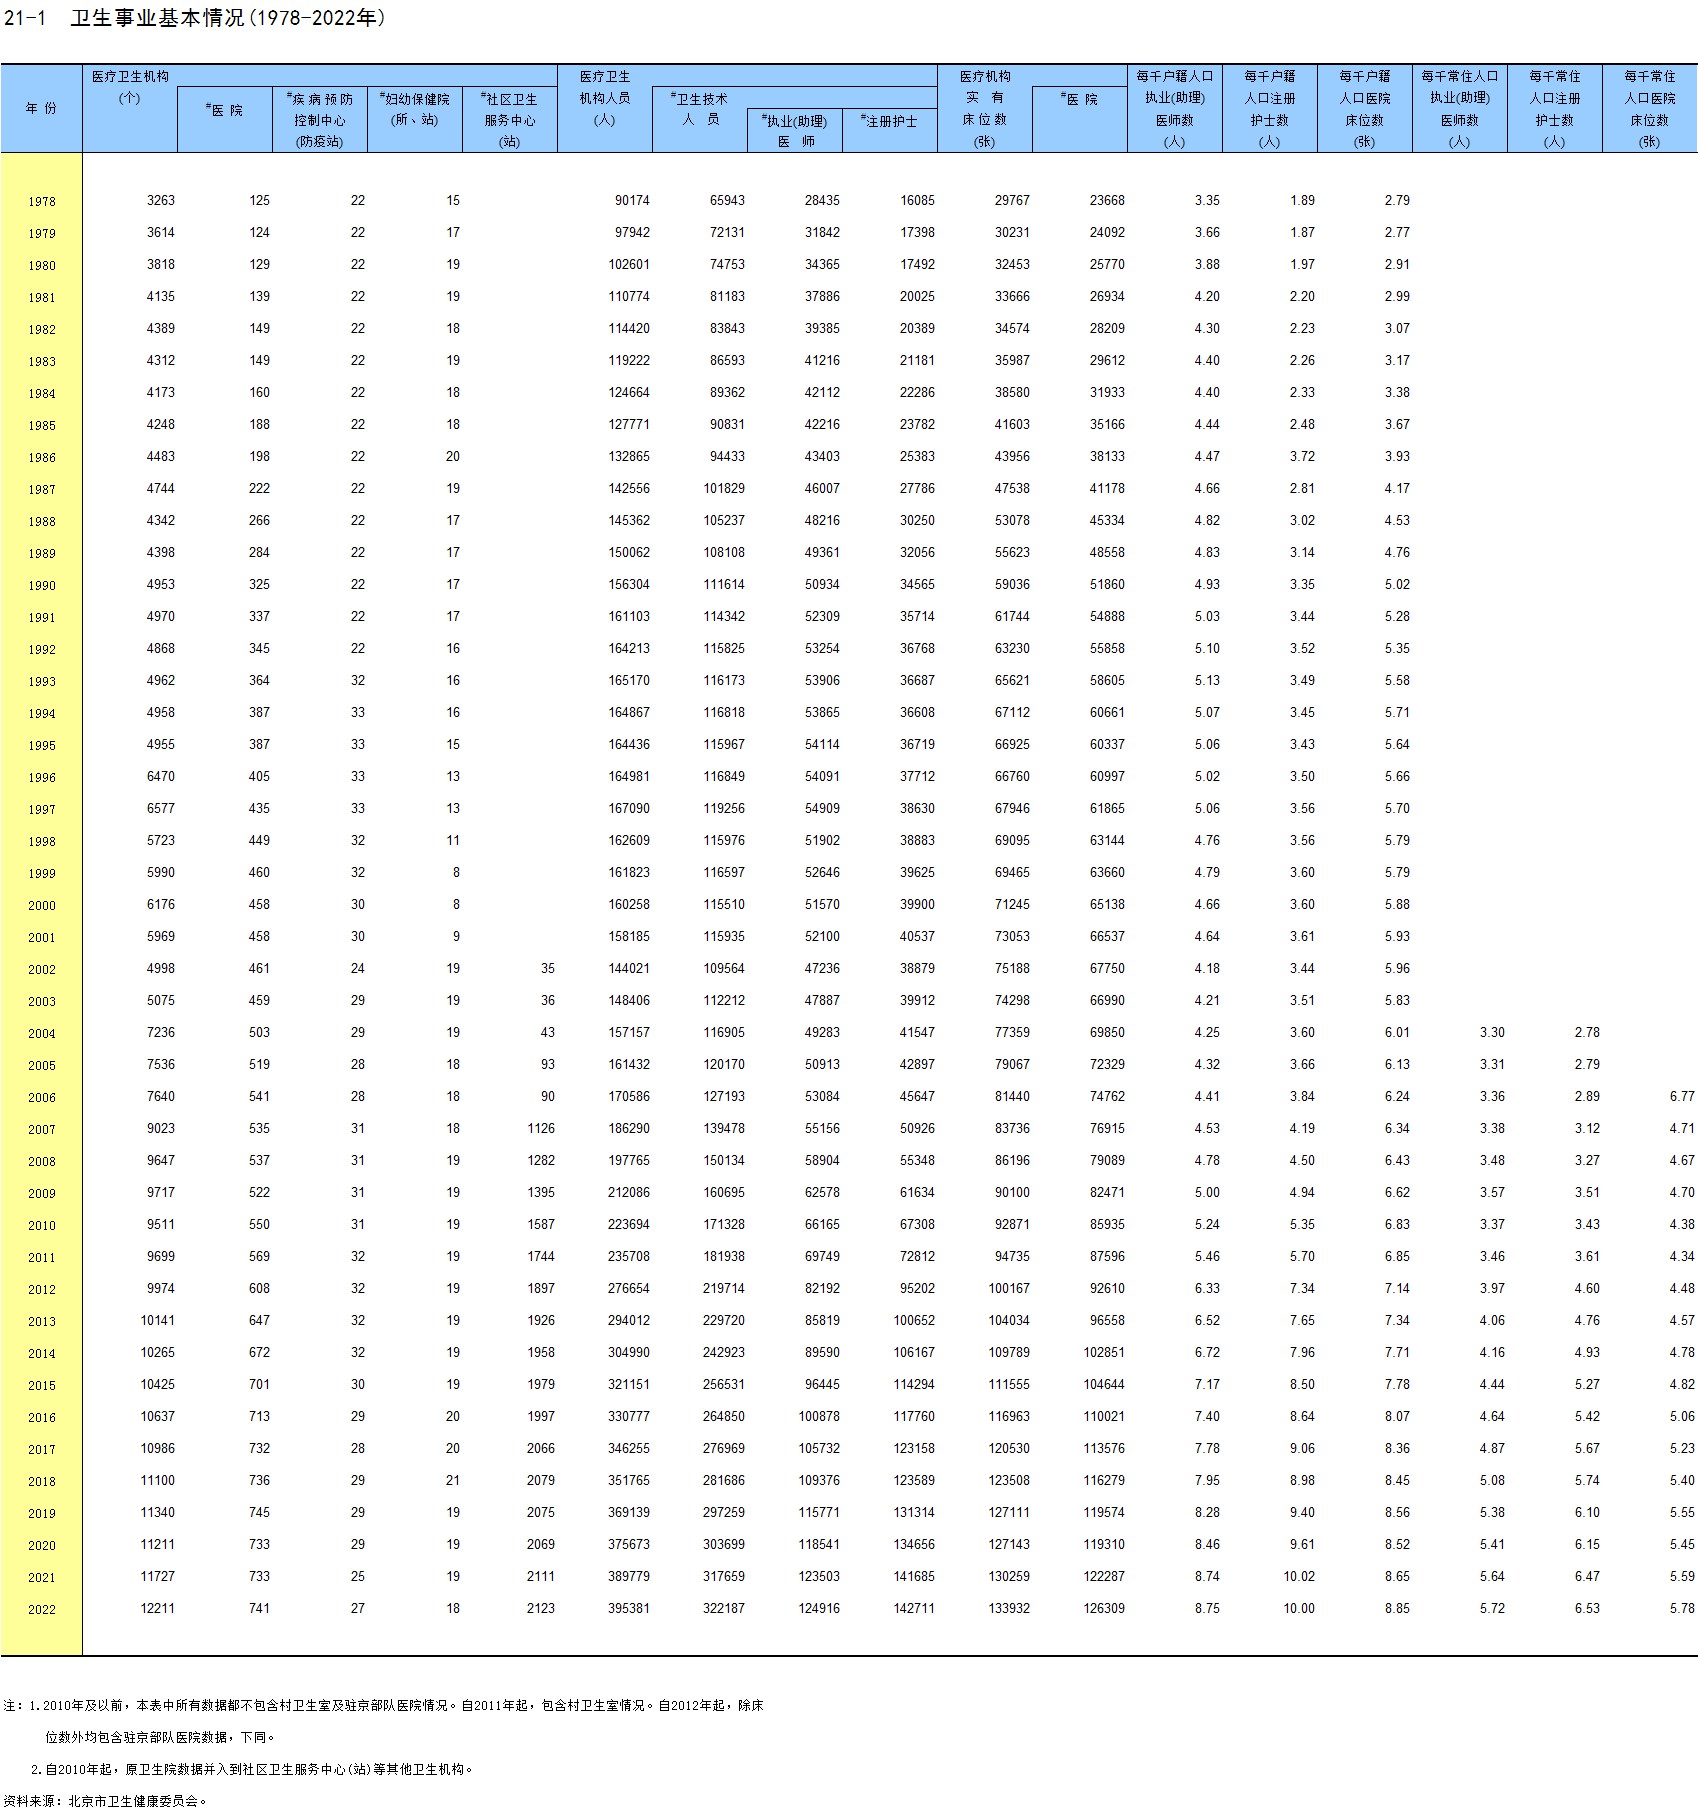Click the 疾病预防控制中心 (防疫站) column header
This screenshot has height=1817, width=1698.
(320, 120)
